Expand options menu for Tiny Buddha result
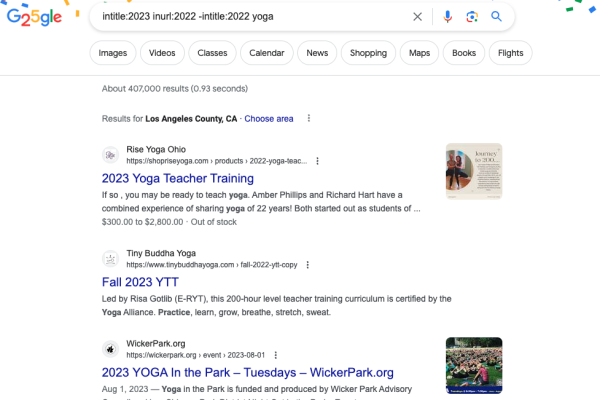This screenshot has height=400, width=600. pyautogui.click(x=308, y=265)
